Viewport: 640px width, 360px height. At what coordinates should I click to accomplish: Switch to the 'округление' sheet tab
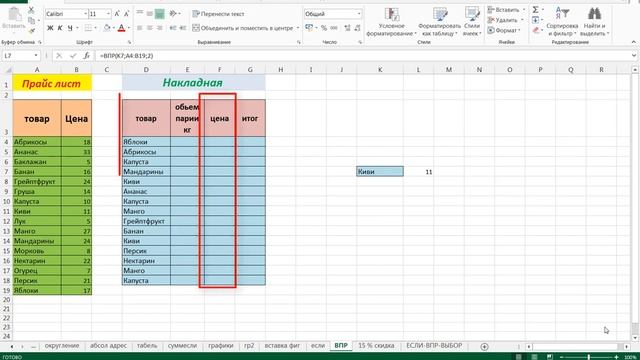point(62,346)
